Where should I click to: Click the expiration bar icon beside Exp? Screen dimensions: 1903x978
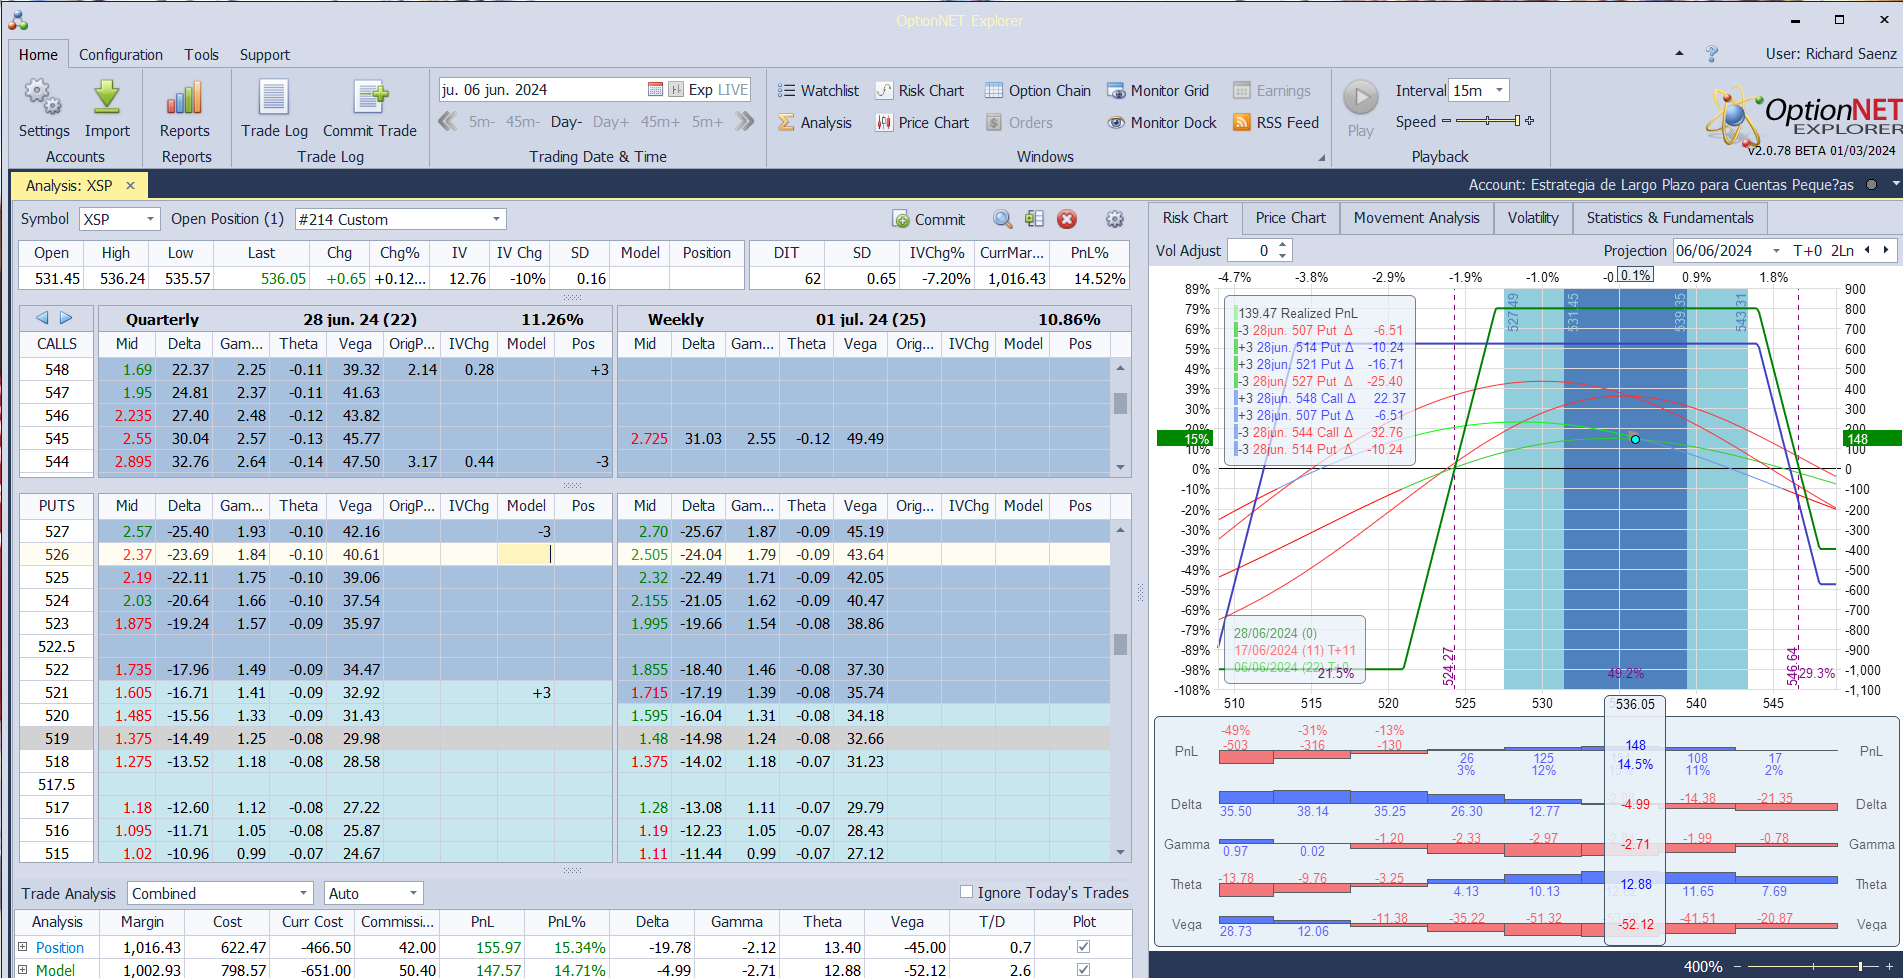pyautogui.click(x=676, y=89)
